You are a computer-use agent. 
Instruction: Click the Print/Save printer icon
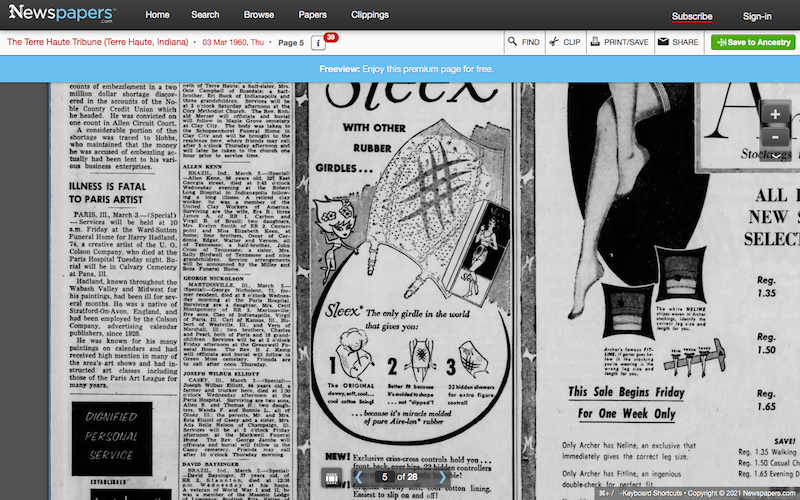tap(619, 43)
